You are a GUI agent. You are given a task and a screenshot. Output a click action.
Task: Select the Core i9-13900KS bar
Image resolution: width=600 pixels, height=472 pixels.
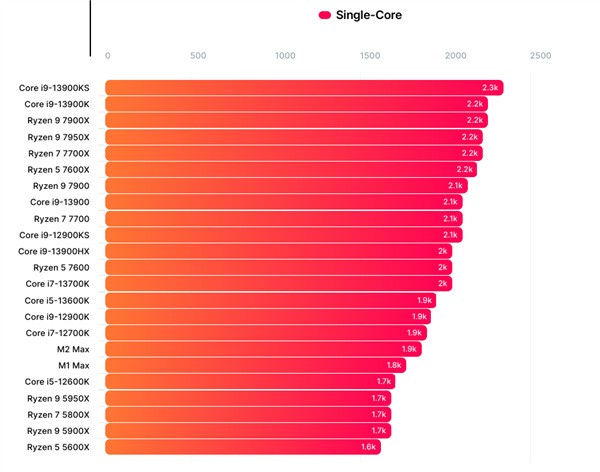point(304,88)
